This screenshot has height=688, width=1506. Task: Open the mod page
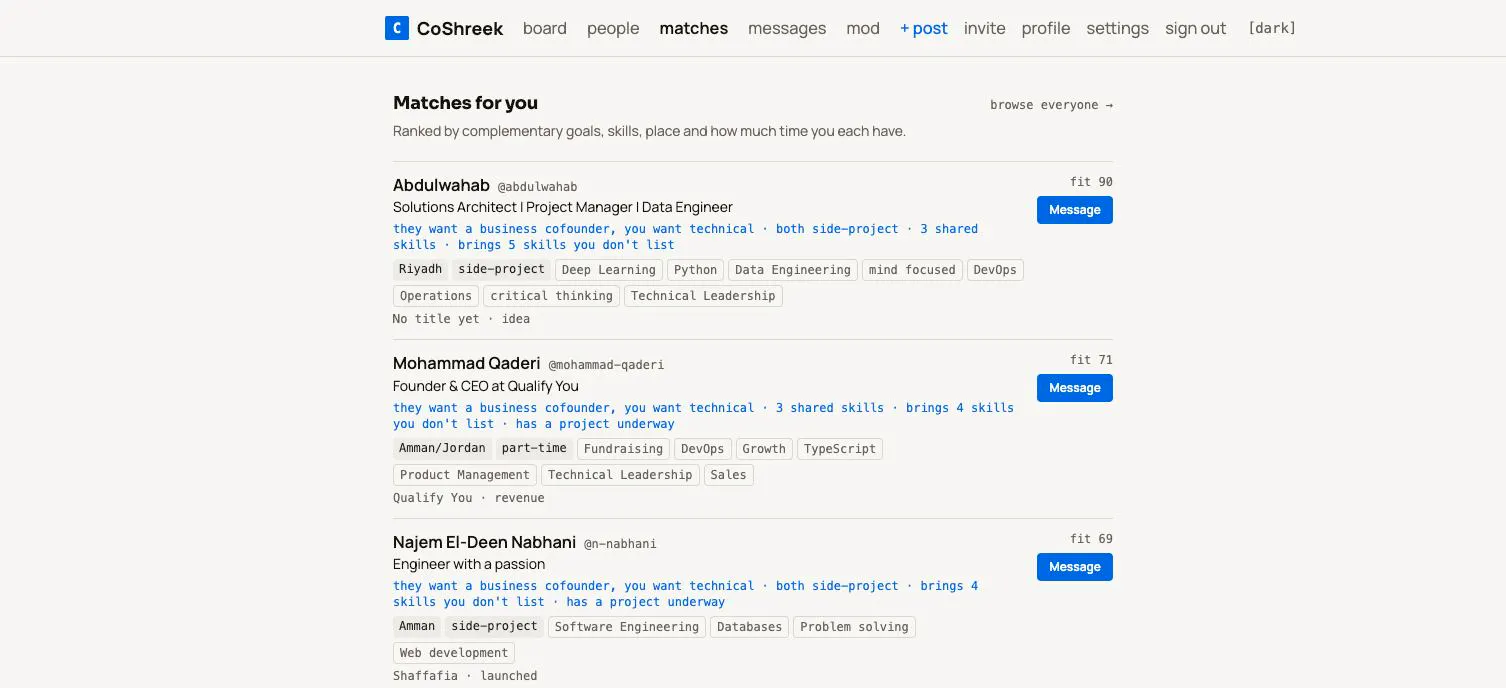pyautogui.click(x=863, y=28)
